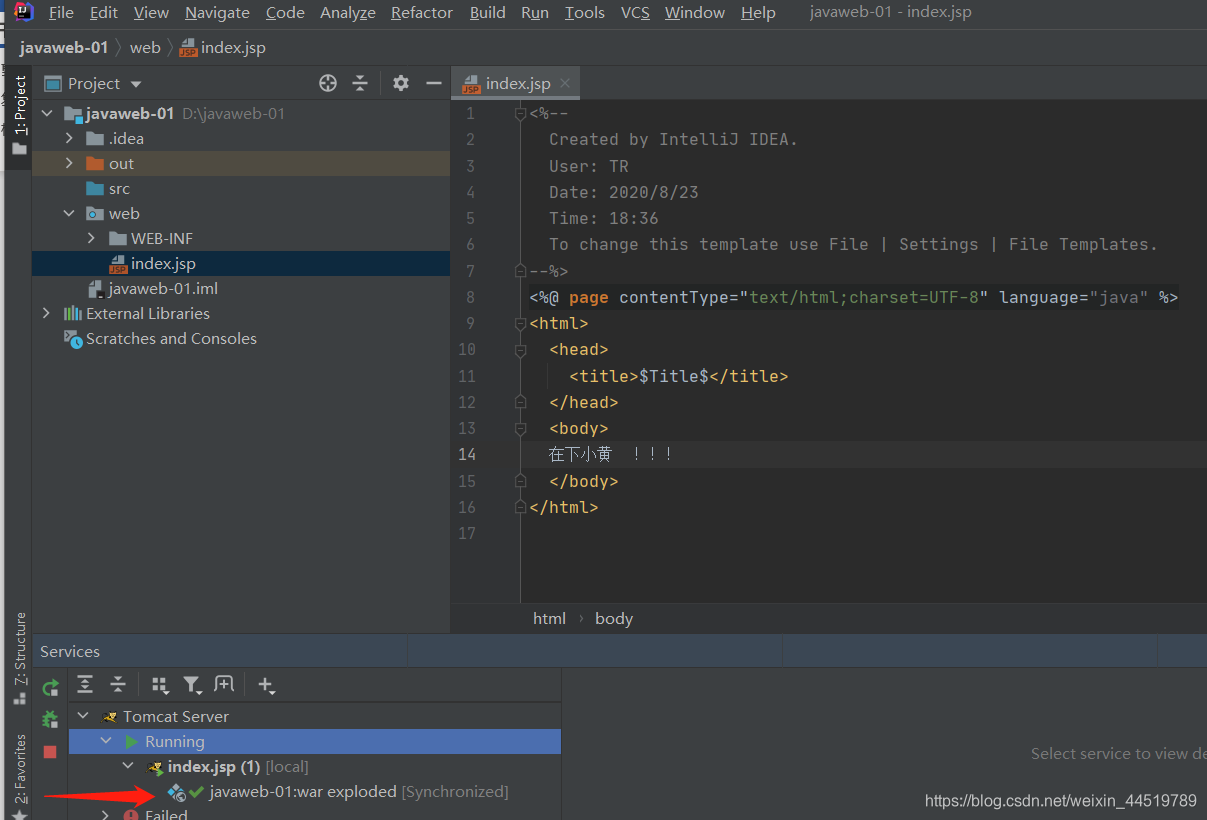Open the Refactor menu
Image resolution: width=1207 pixels, height=820 pixels.
[422, 13]
